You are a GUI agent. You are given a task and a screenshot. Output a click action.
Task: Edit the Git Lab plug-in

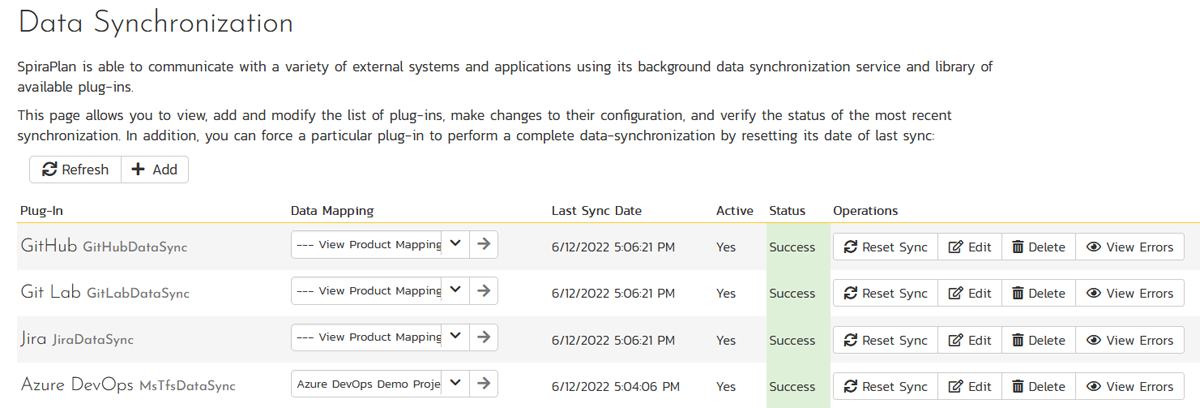coord(969,293)
